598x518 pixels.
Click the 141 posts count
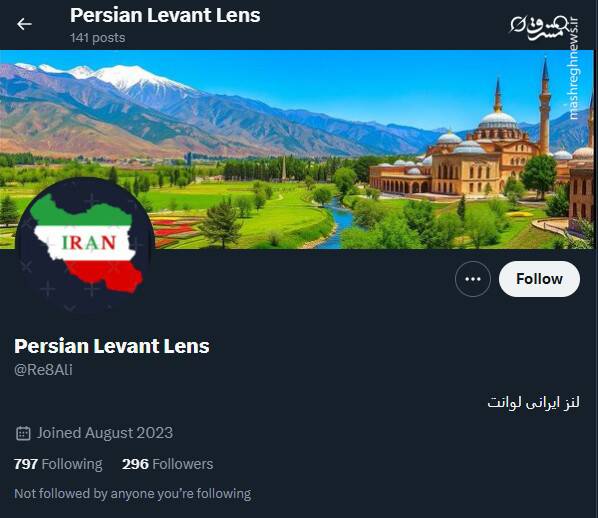(x=98, y=38)
